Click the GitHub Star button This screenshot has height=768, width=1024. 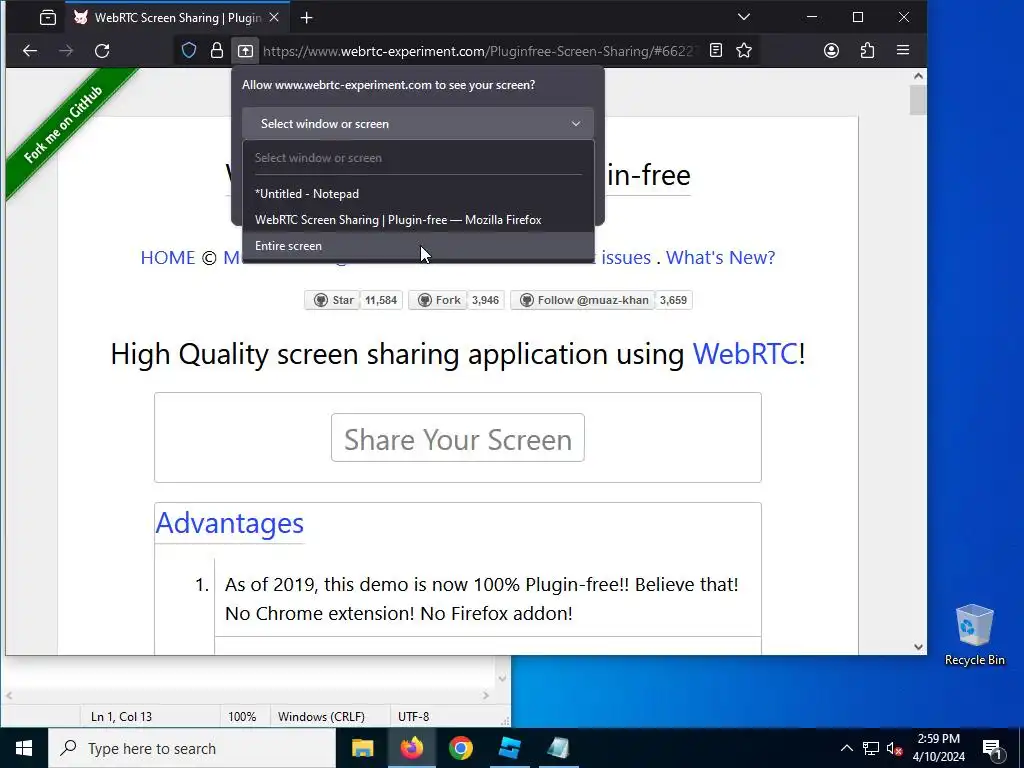click(332, 300)
